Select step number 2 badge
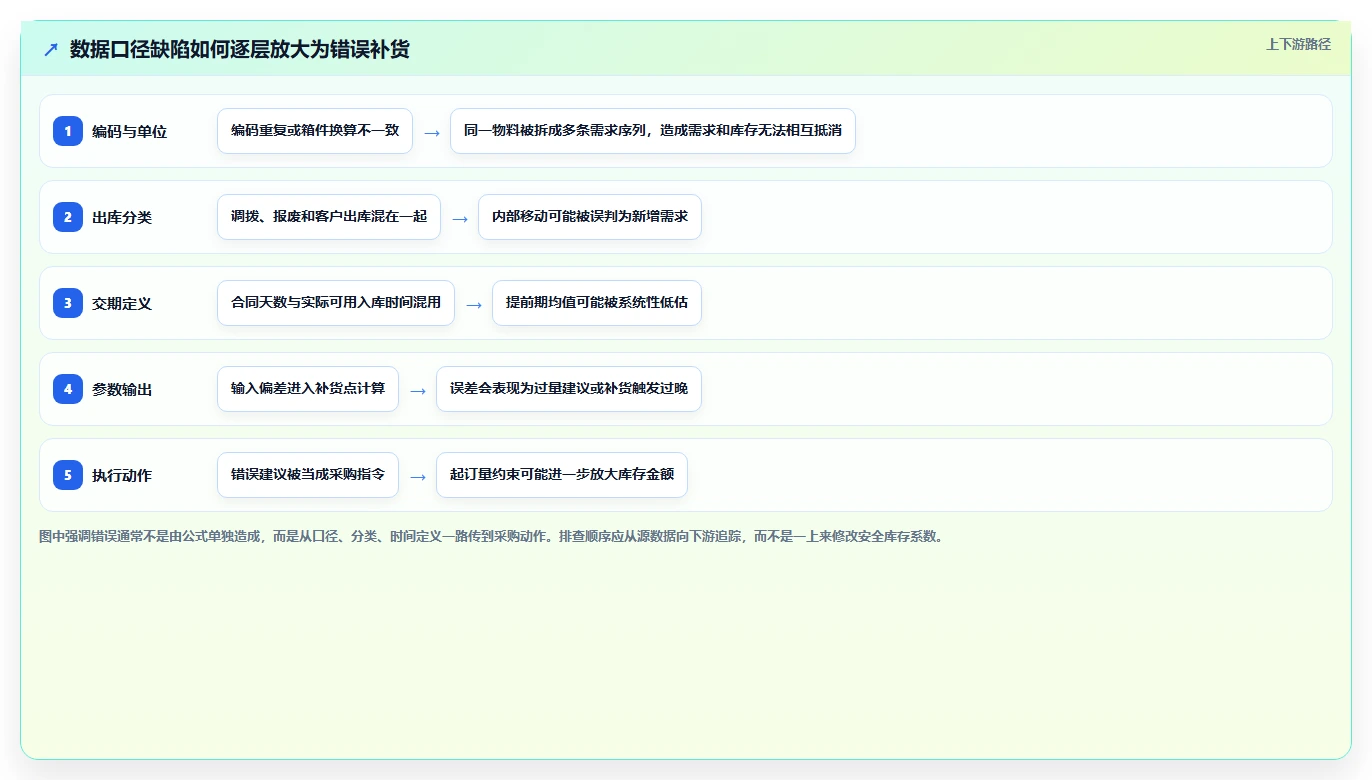The height and width of the screenshot is (780, 1372). 68,217
